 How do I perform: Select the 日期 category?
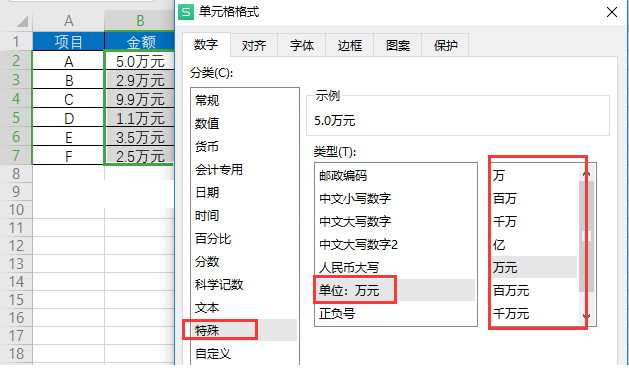pos(245,192)
